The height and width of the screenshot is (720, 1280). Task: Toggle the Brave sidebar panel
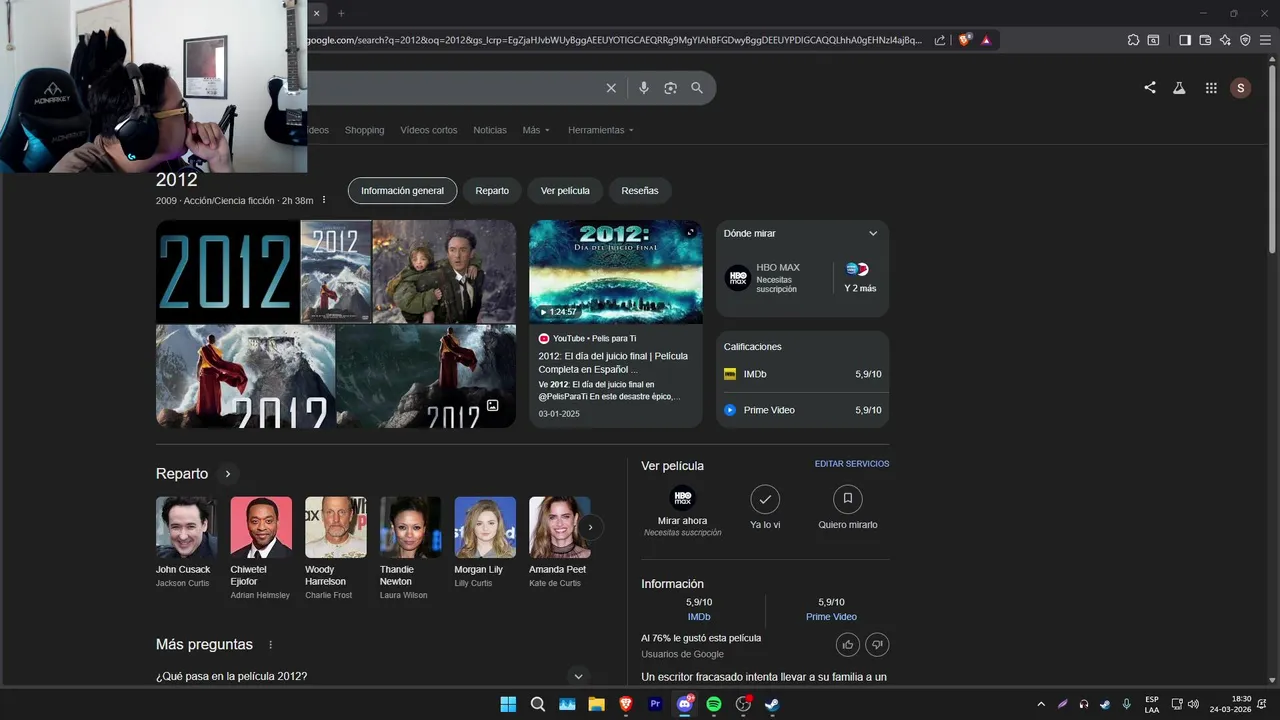point(1185,40)
